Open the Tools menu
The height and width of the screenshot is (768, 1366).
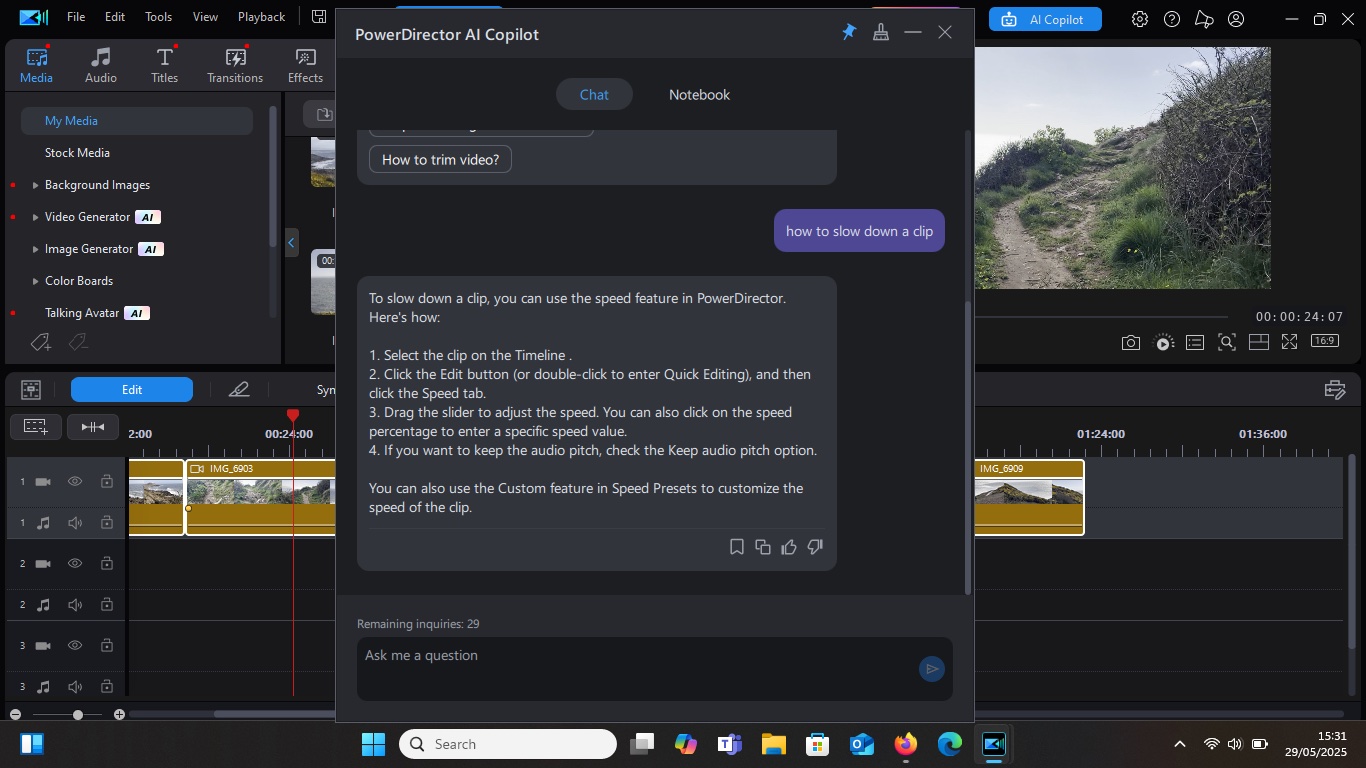[x=158, y=17]
